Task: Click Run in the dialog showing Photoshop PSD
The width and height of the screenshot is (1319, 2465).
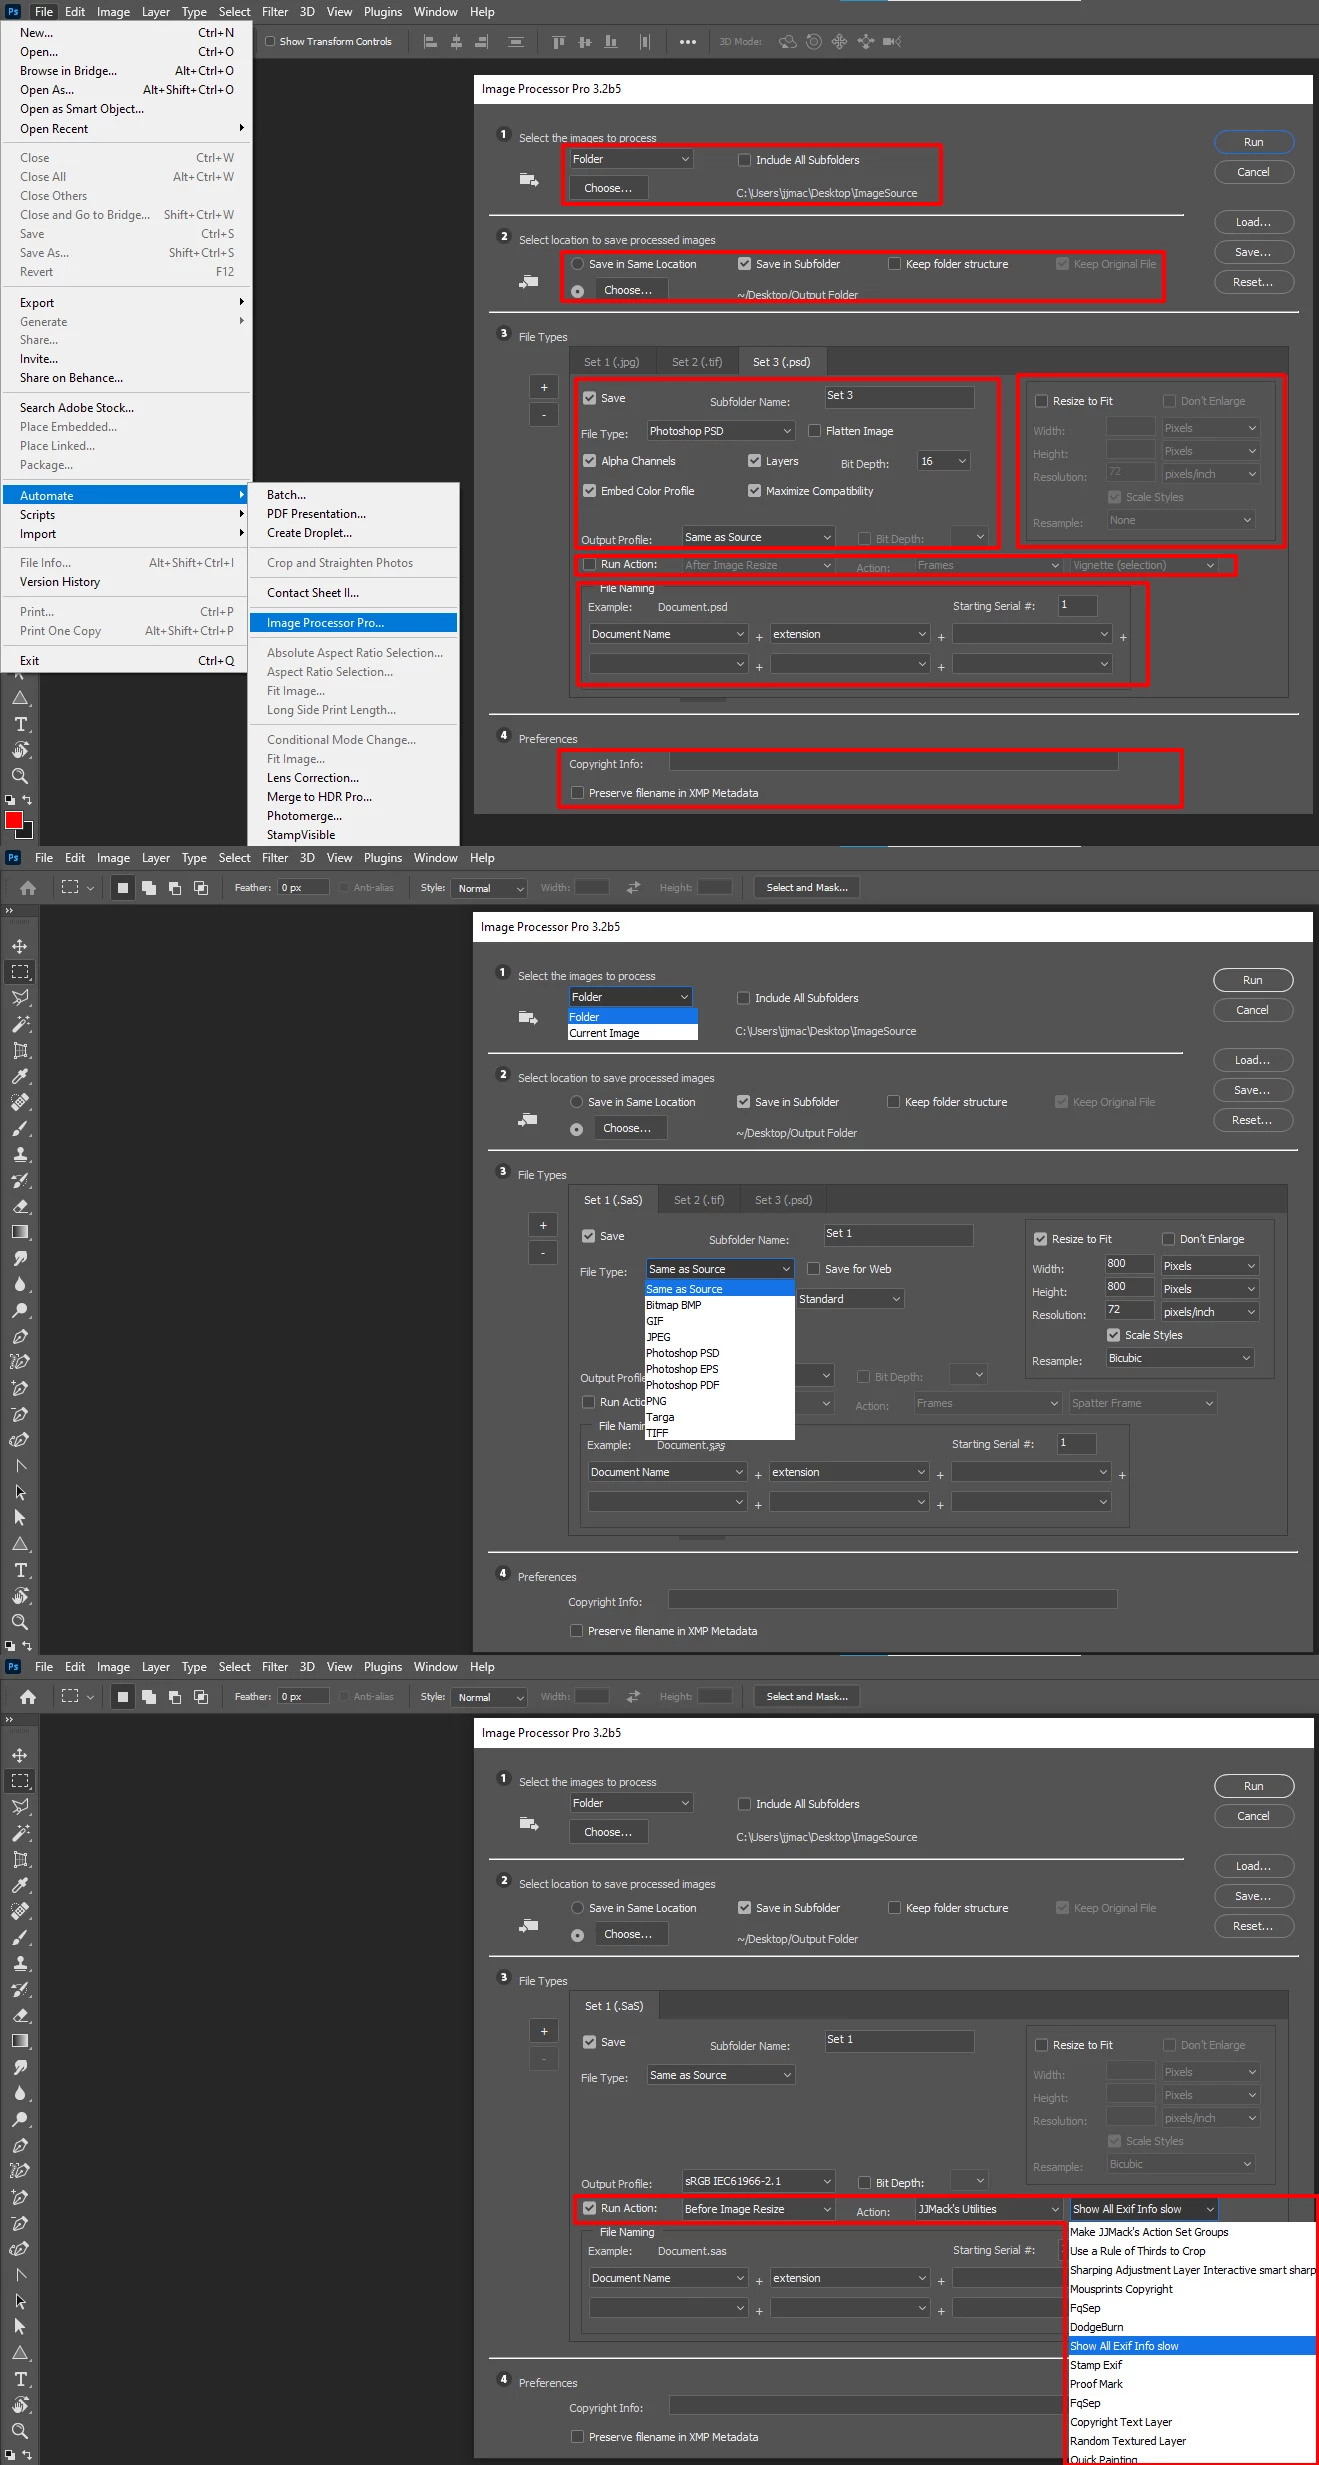Action: pyautogui.click(x=1254, y=142)
